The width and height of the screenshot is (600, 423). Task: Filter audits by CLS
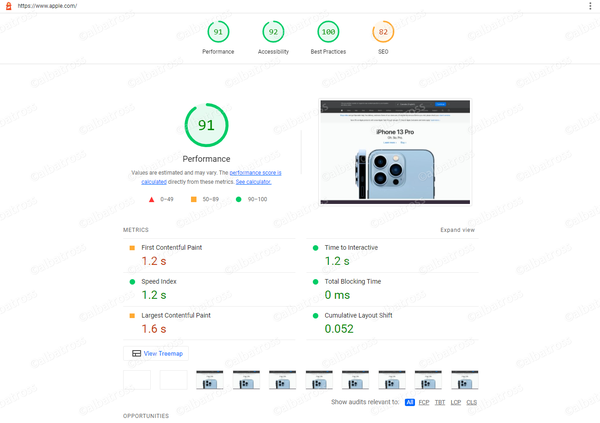471,402
